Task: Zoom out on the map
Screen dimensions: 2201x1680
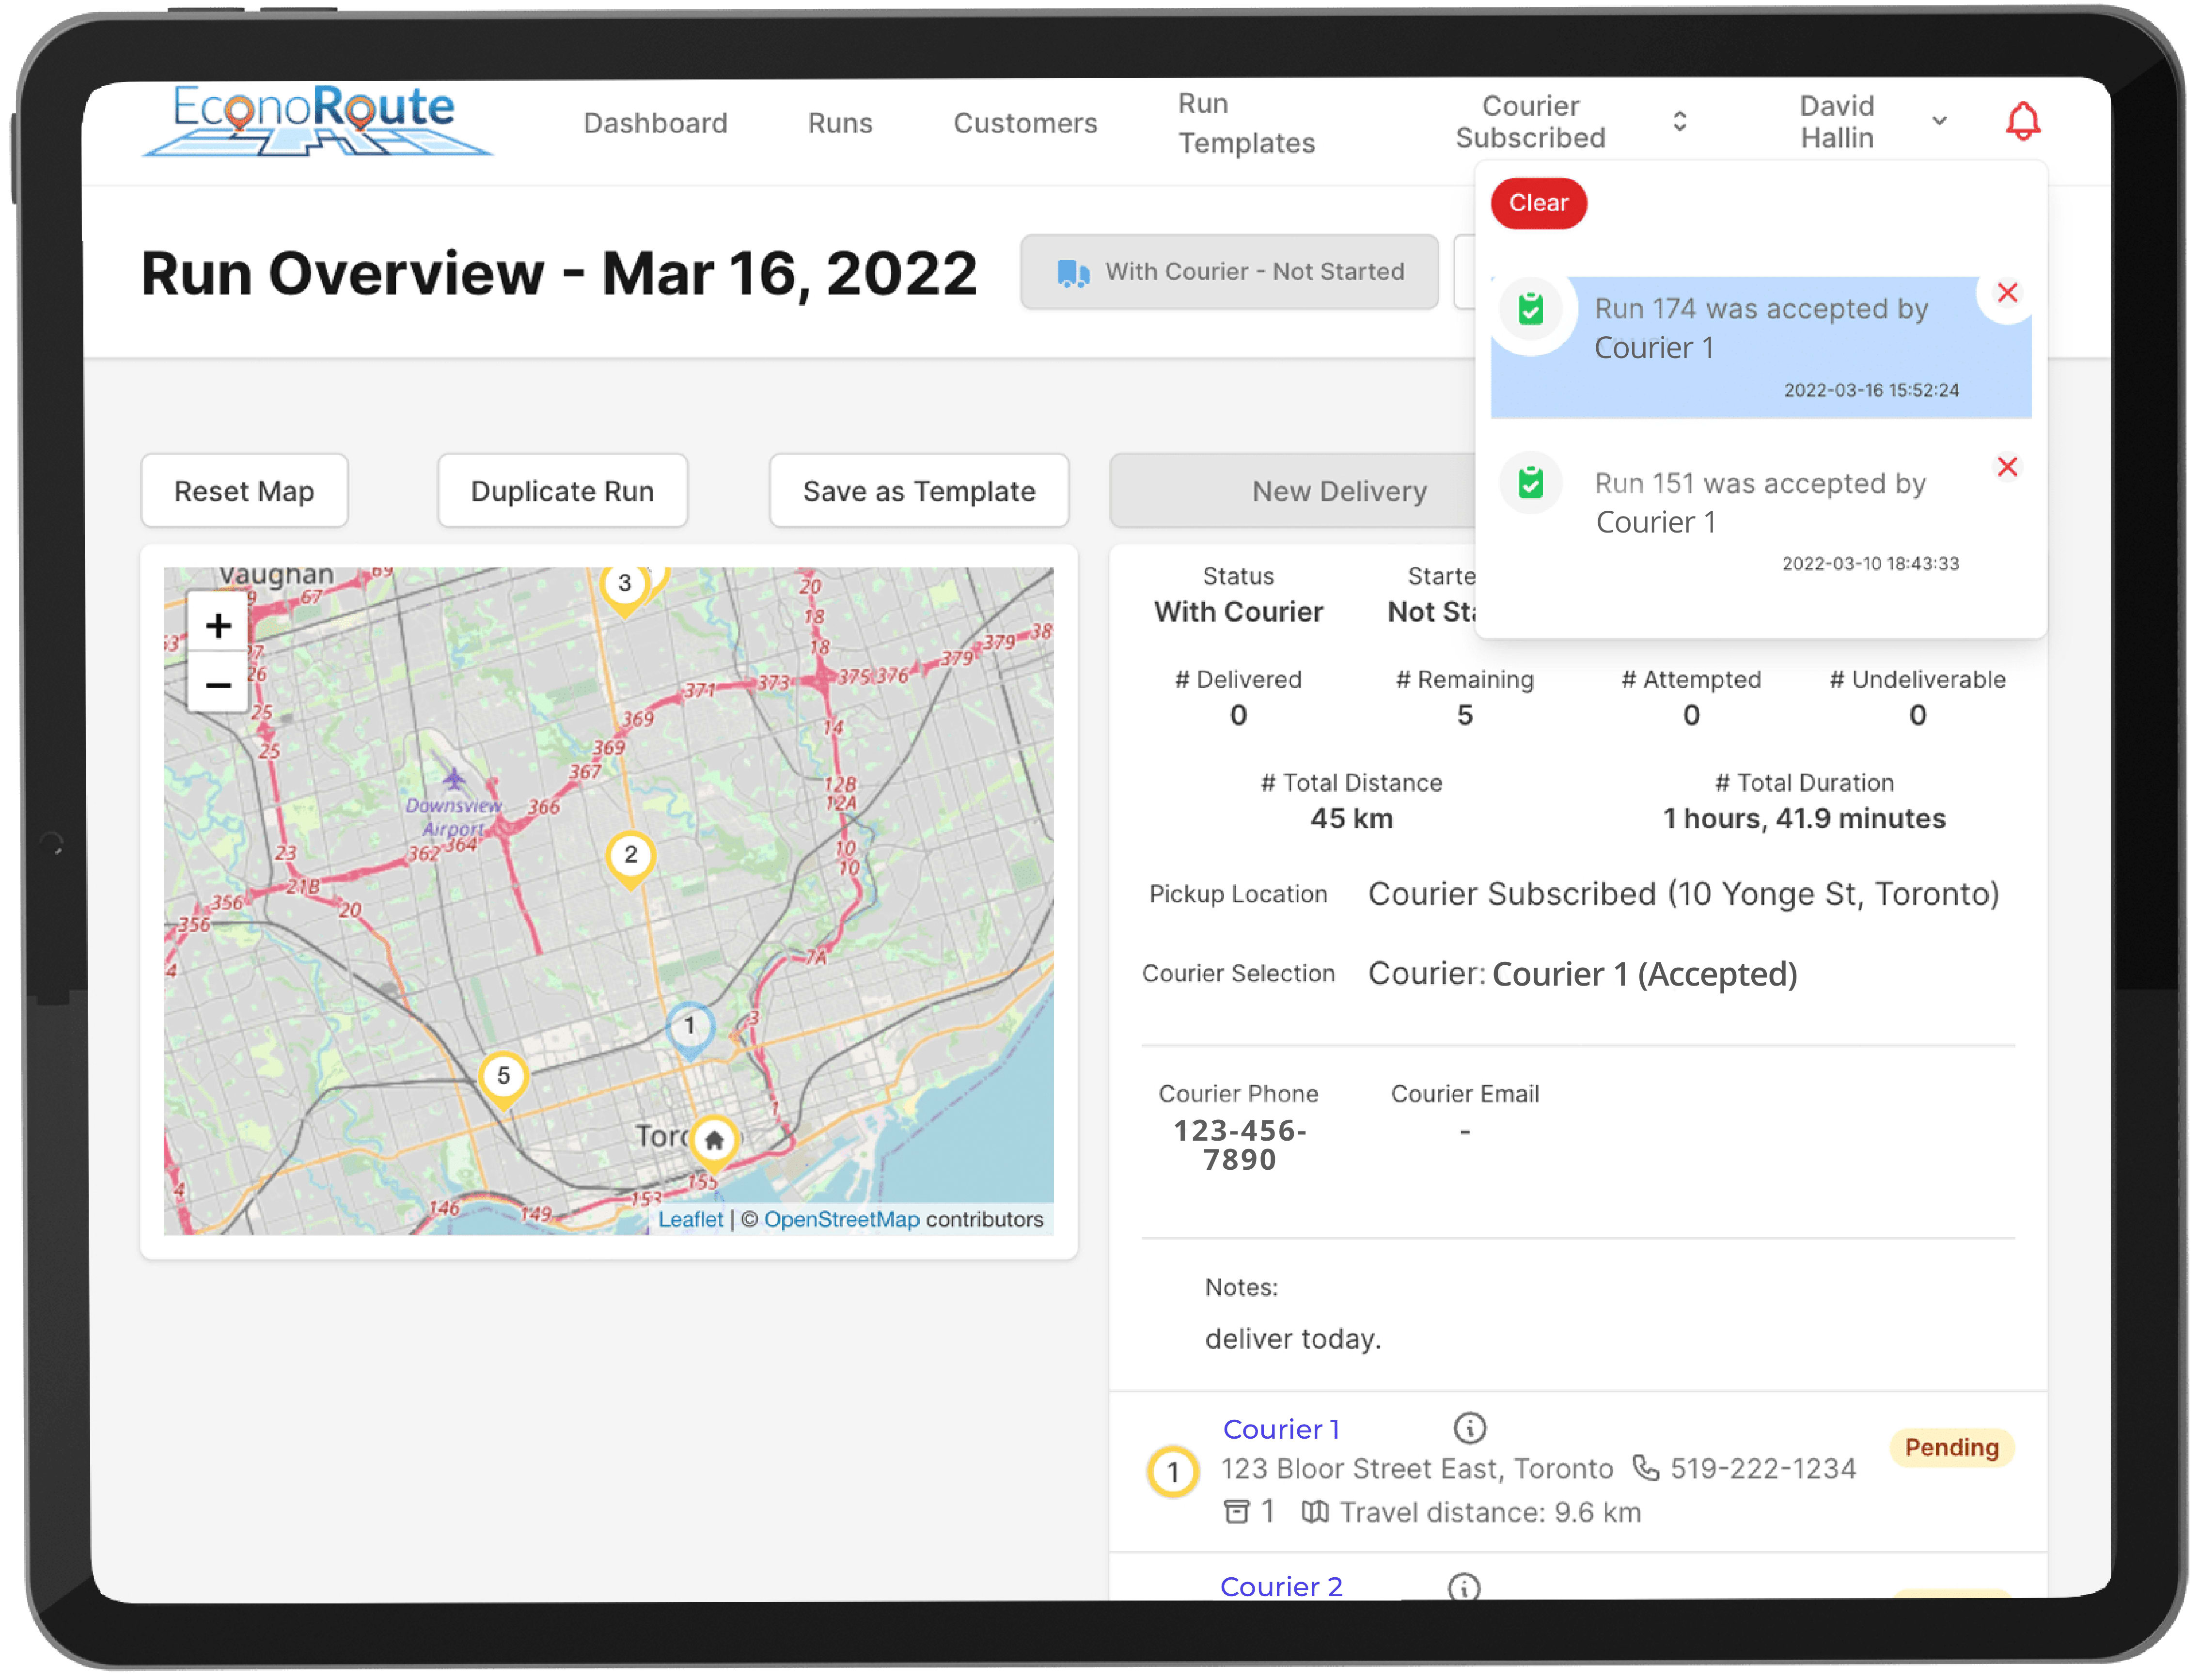Action: pos(218,685)
